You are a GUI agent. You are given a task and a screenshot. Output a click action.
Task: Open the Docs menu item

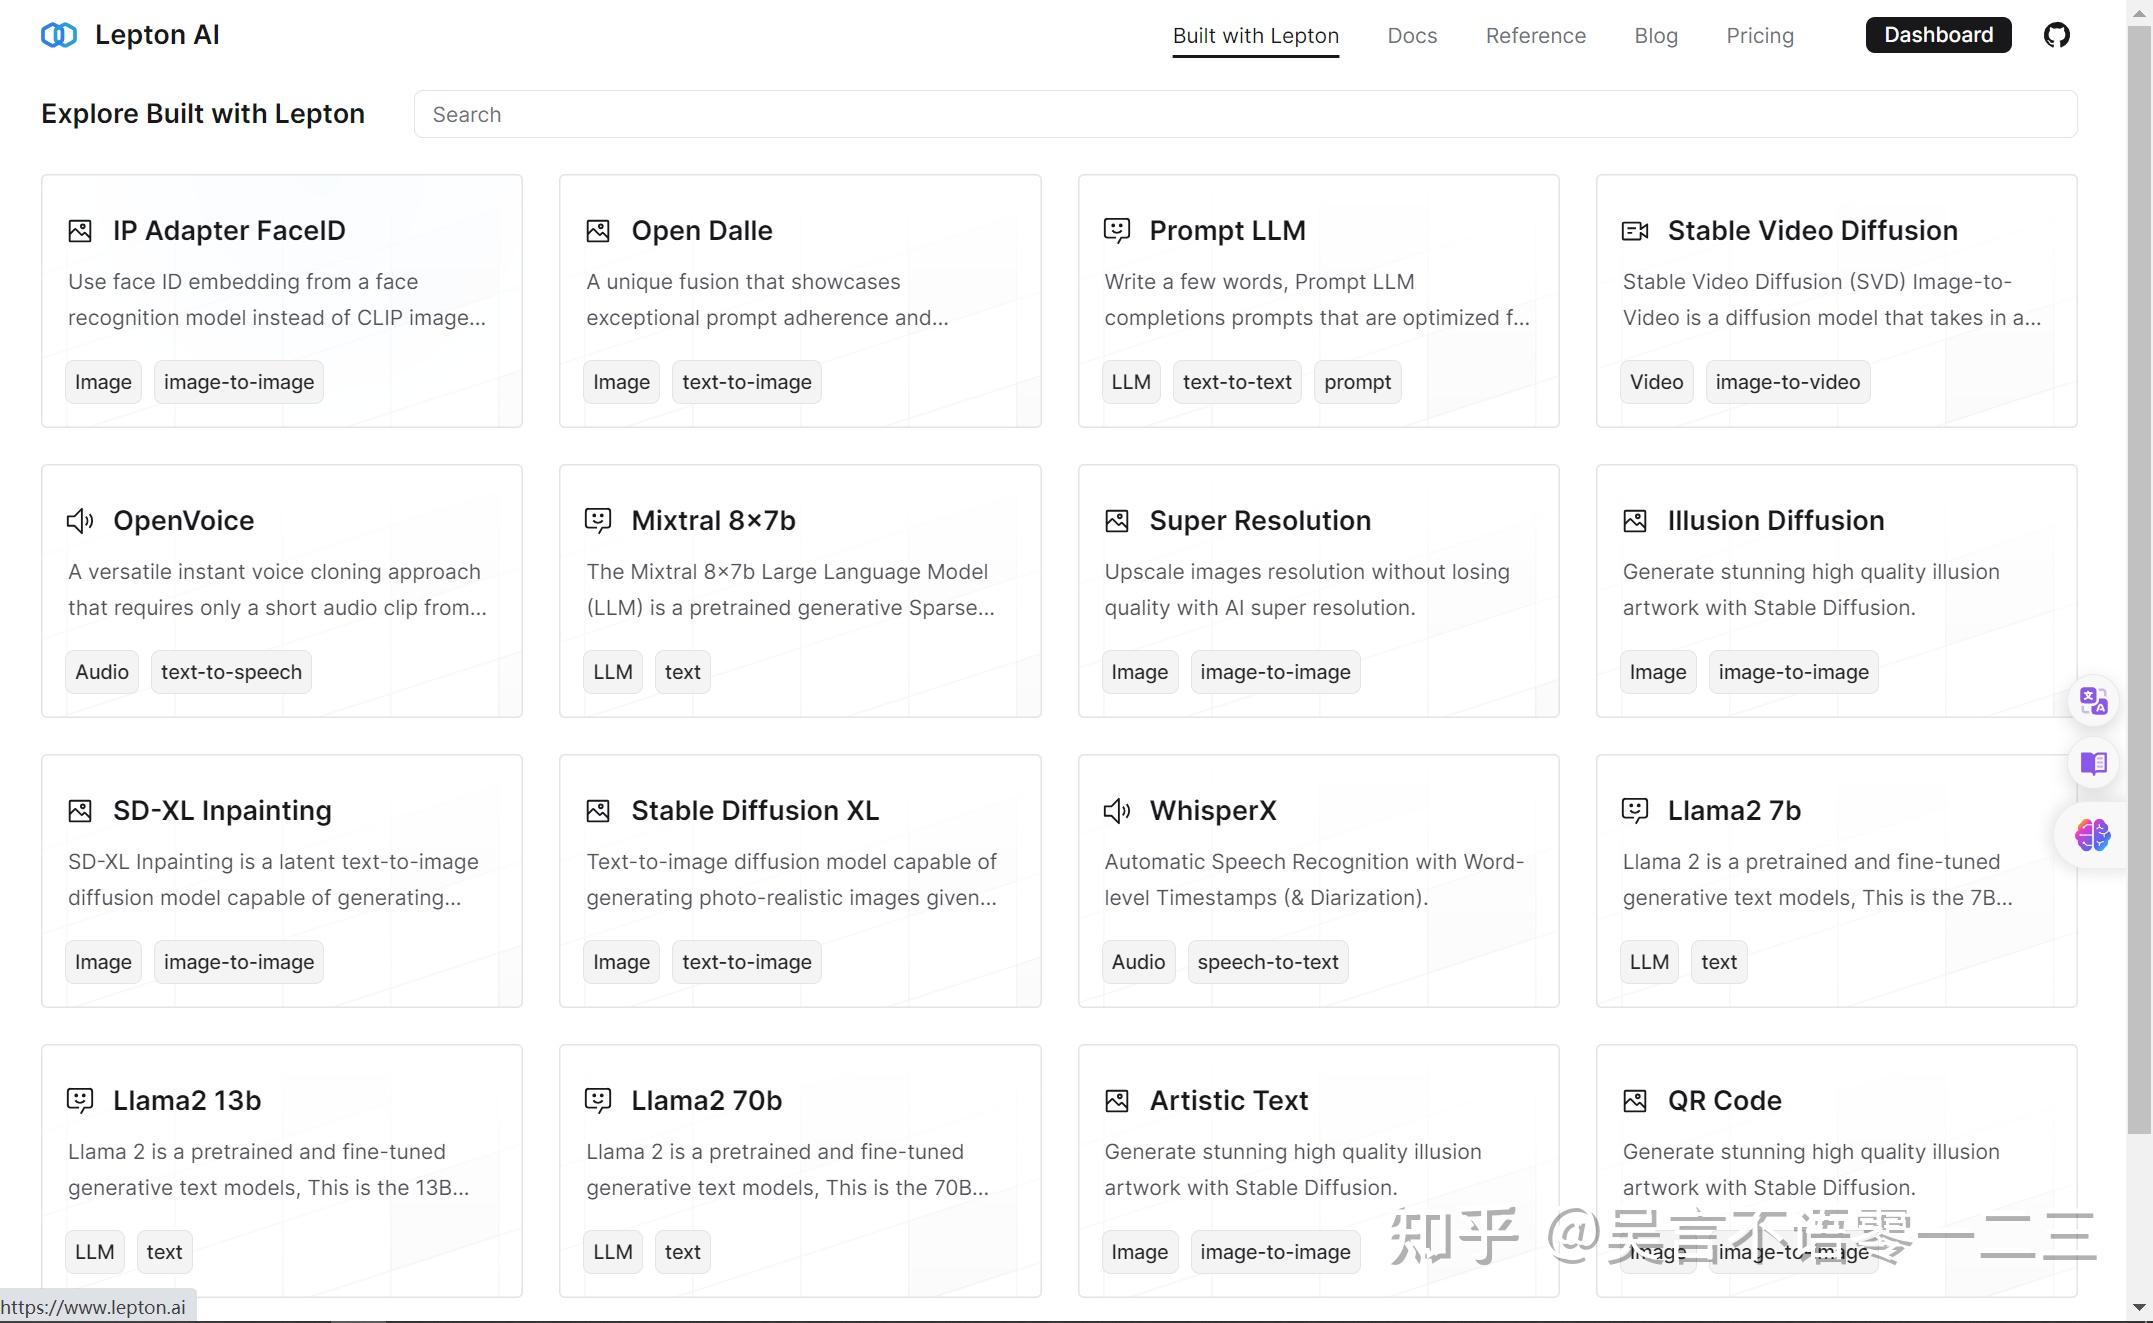(1412, 36)
